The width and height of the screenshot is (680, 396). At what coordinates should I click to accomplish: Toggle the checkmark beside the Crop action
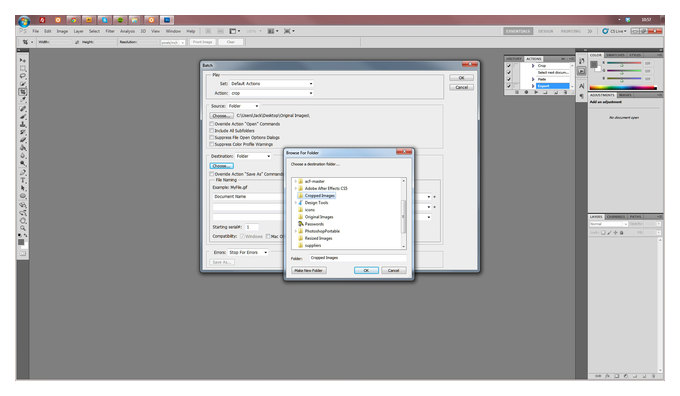(x=509, y=66)
